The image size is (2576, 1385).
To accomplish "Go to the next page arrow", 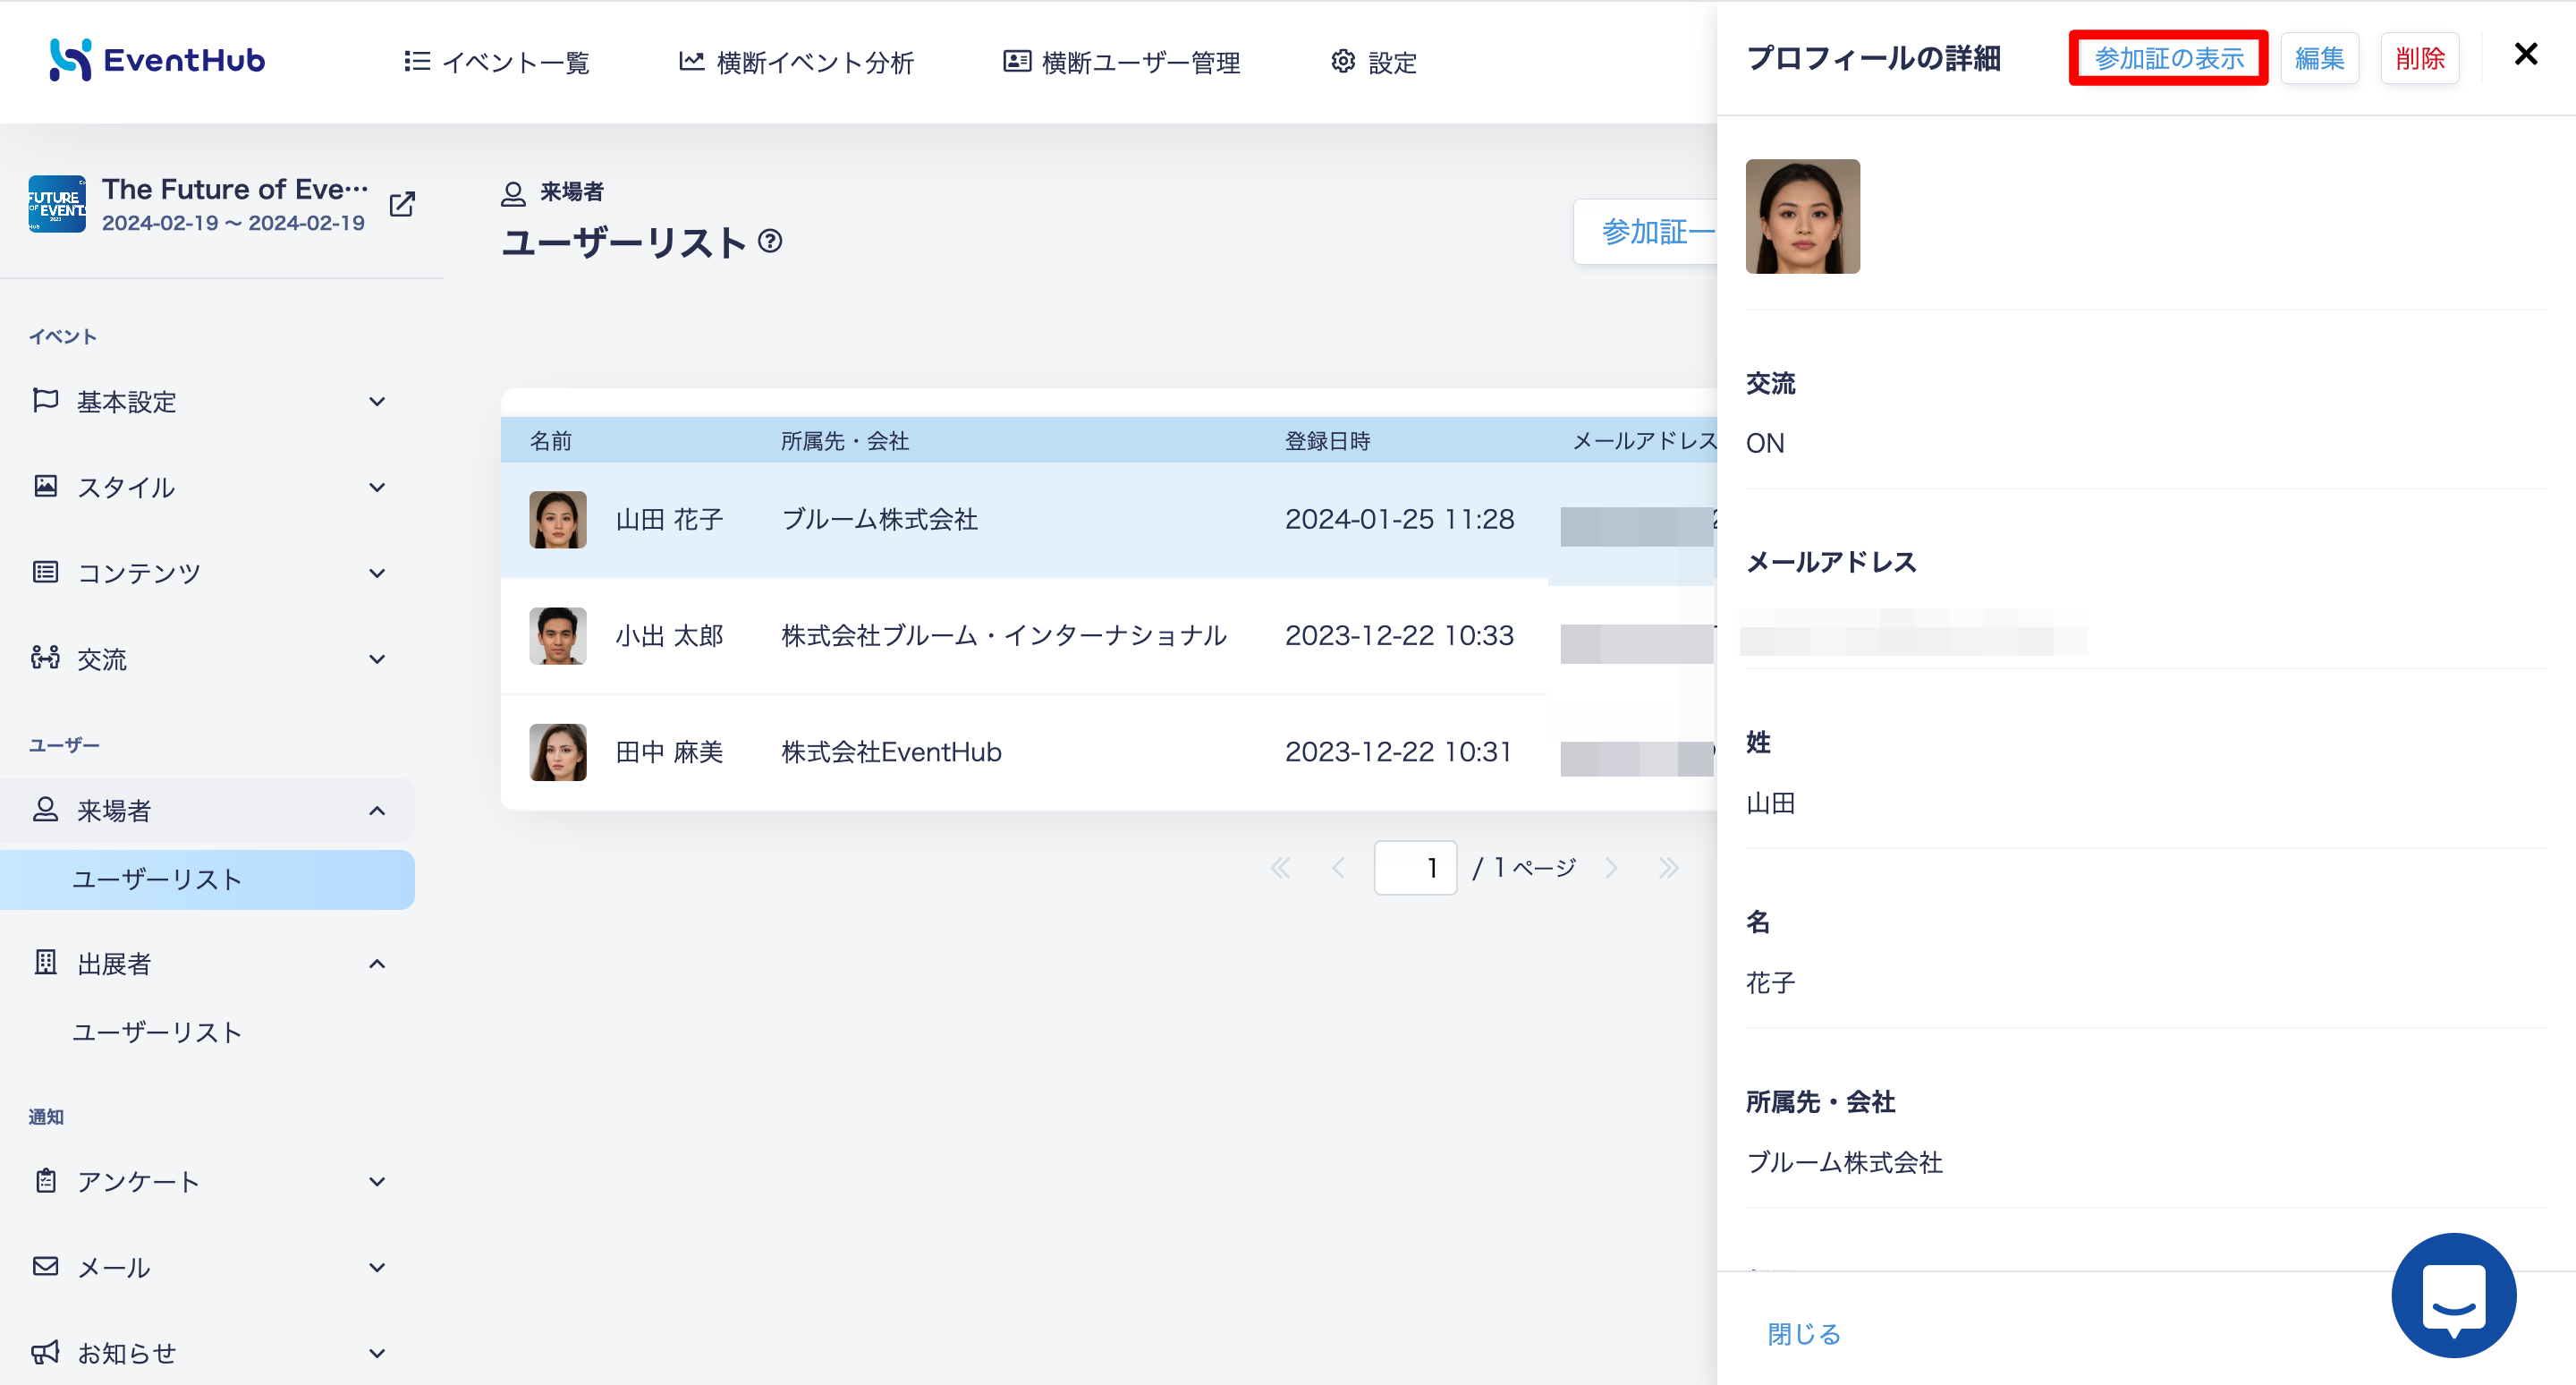I will [x=1611, y=867].
